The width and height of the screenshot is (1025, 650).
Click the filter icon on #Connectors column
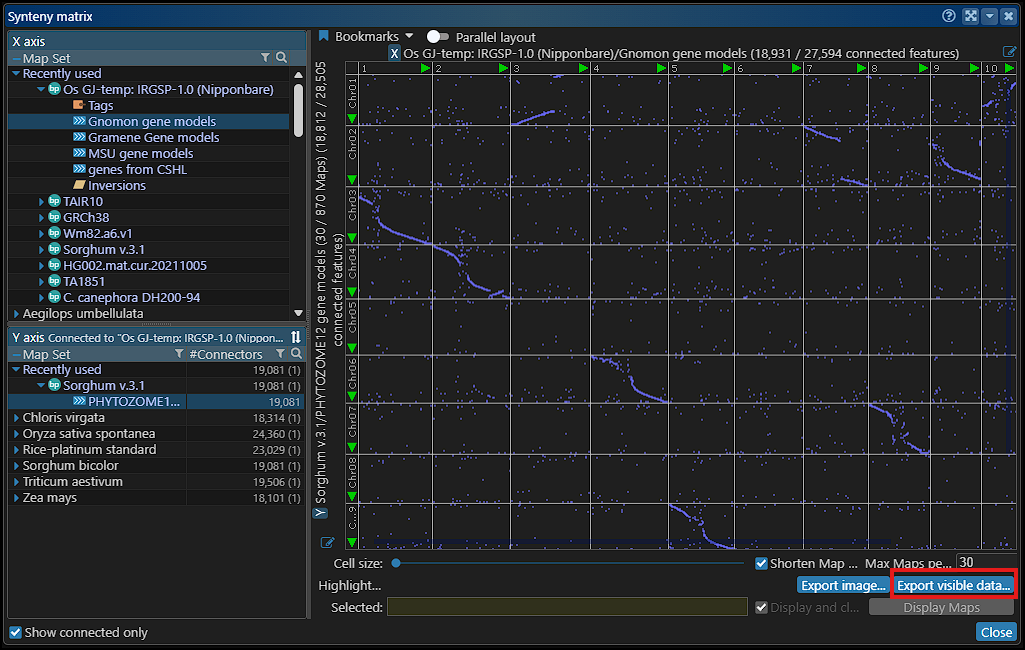[279, 354]
